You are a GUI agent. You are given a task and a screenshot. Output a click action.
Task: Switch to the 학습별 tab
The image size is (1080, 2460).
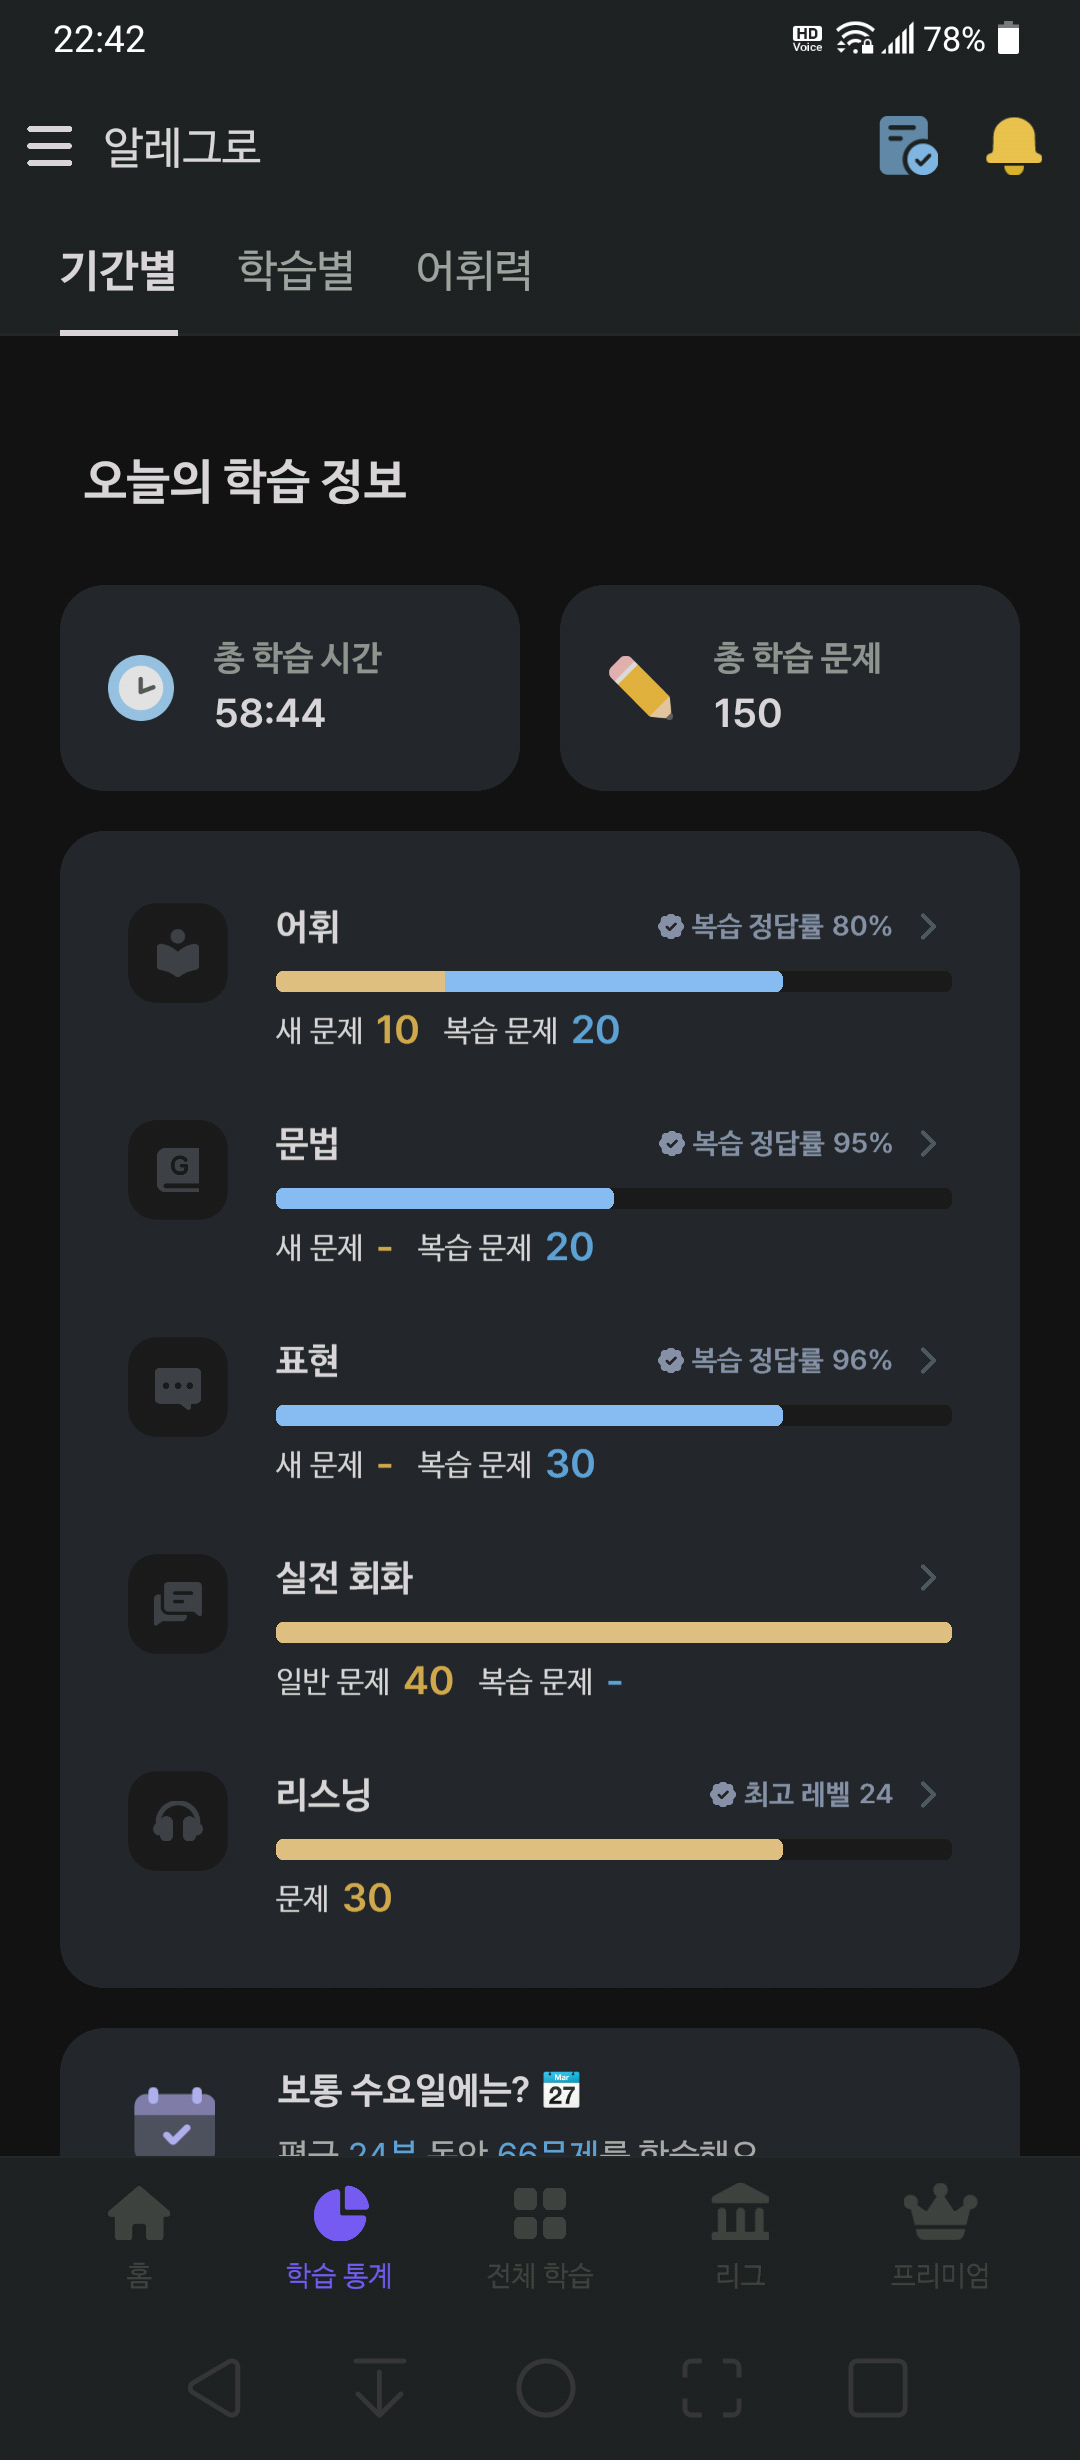click(x=296, y=270)
